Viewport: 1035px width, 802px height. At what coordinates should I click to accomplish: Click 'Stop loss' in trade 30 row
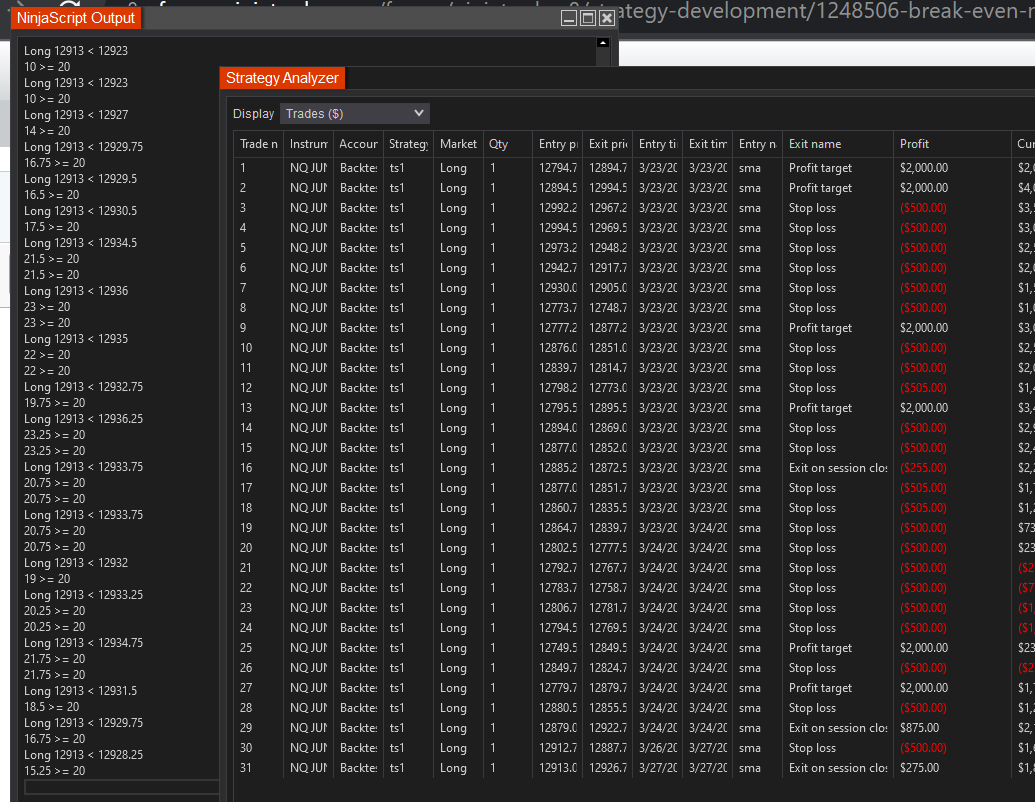[812, 748]
